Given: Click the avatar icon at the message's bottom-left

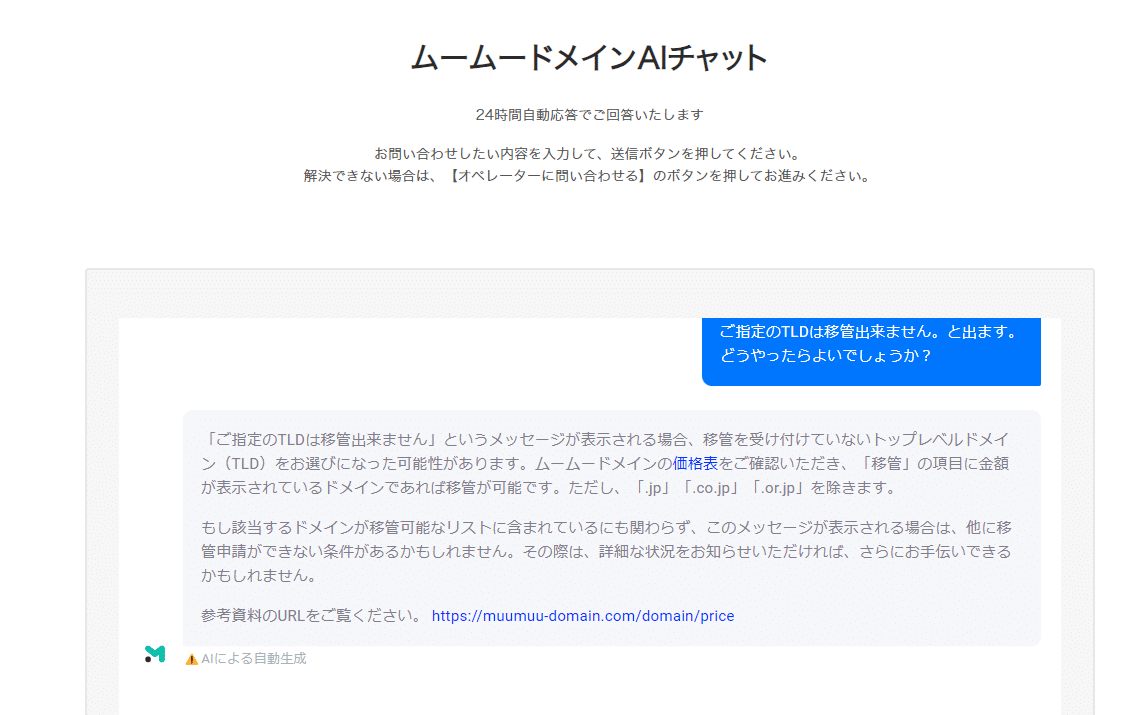Looking at the screenshot, I should [x=155, y=655].
